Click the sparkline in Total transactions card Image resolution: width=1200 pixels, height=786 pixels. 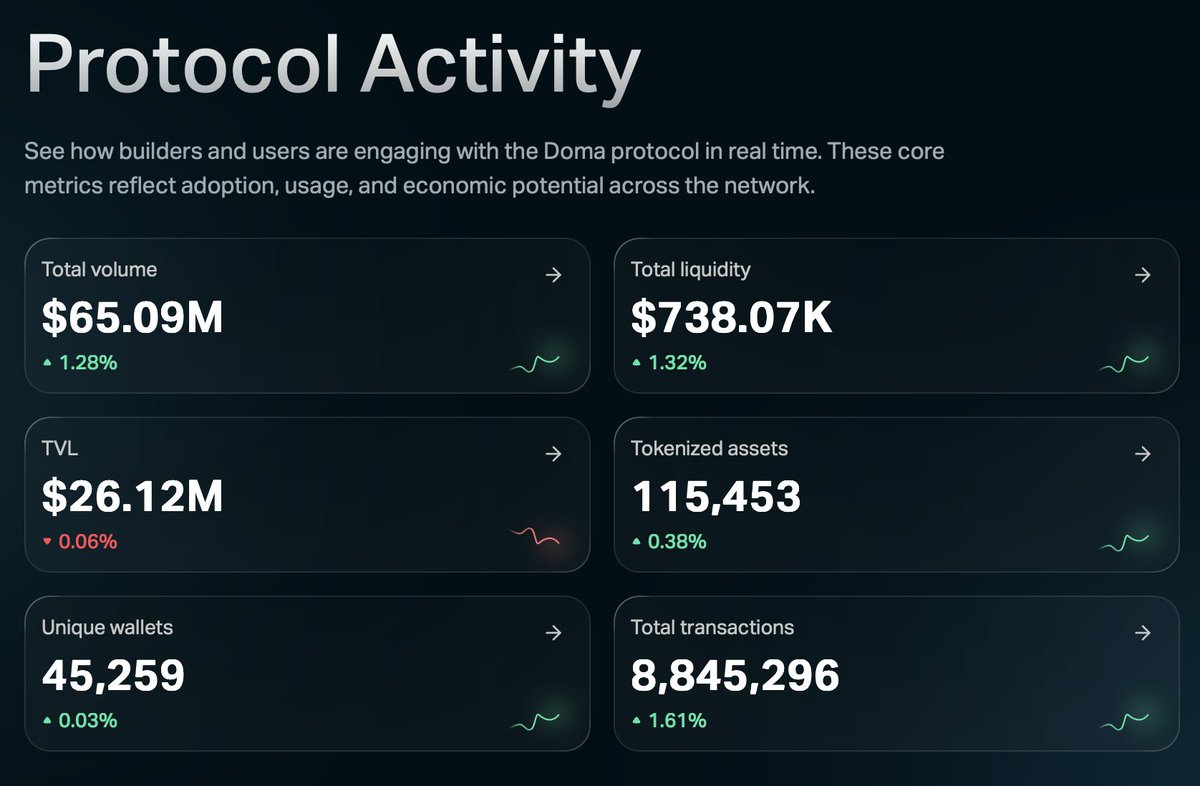(x=1124, y=722)
